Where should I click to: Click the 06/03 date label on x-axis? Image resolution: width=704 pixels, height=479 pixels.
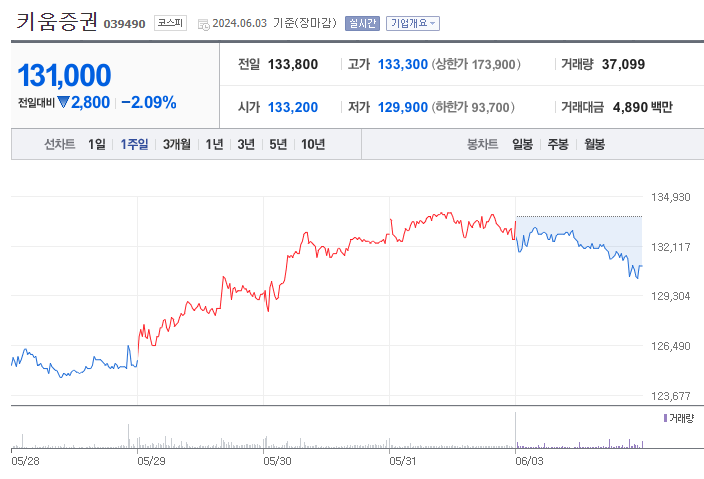(529, 461)
